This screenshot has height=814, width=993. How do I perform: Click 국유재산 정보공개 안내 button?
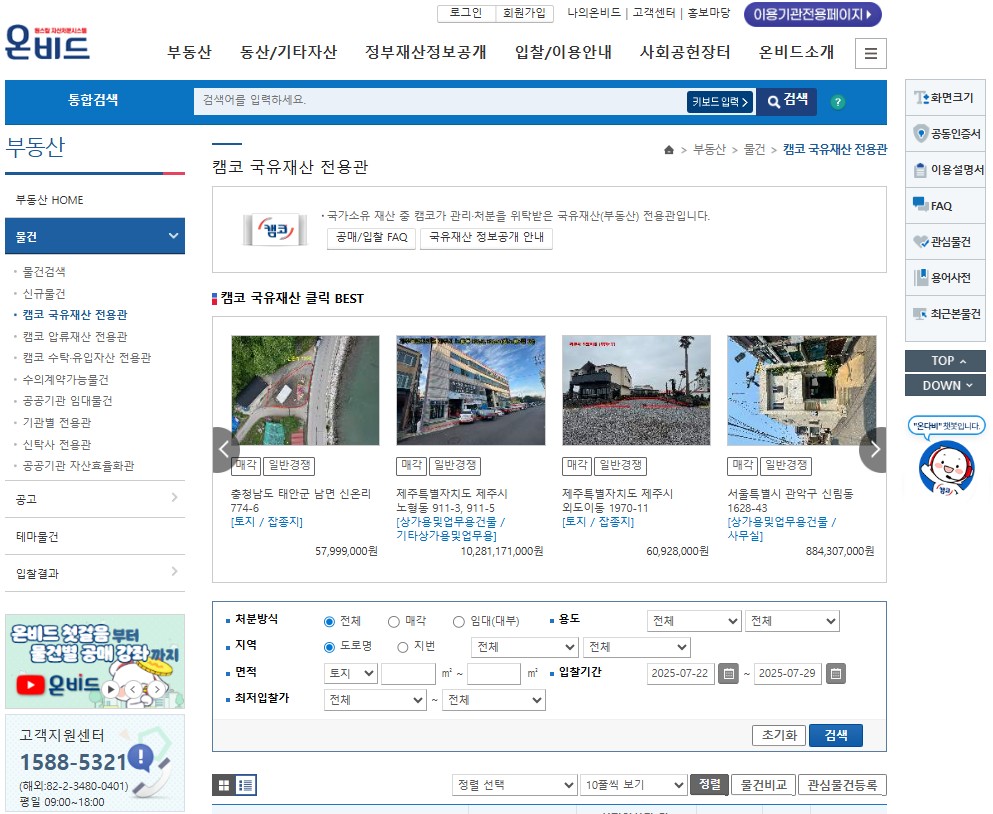tap(486, 238)
